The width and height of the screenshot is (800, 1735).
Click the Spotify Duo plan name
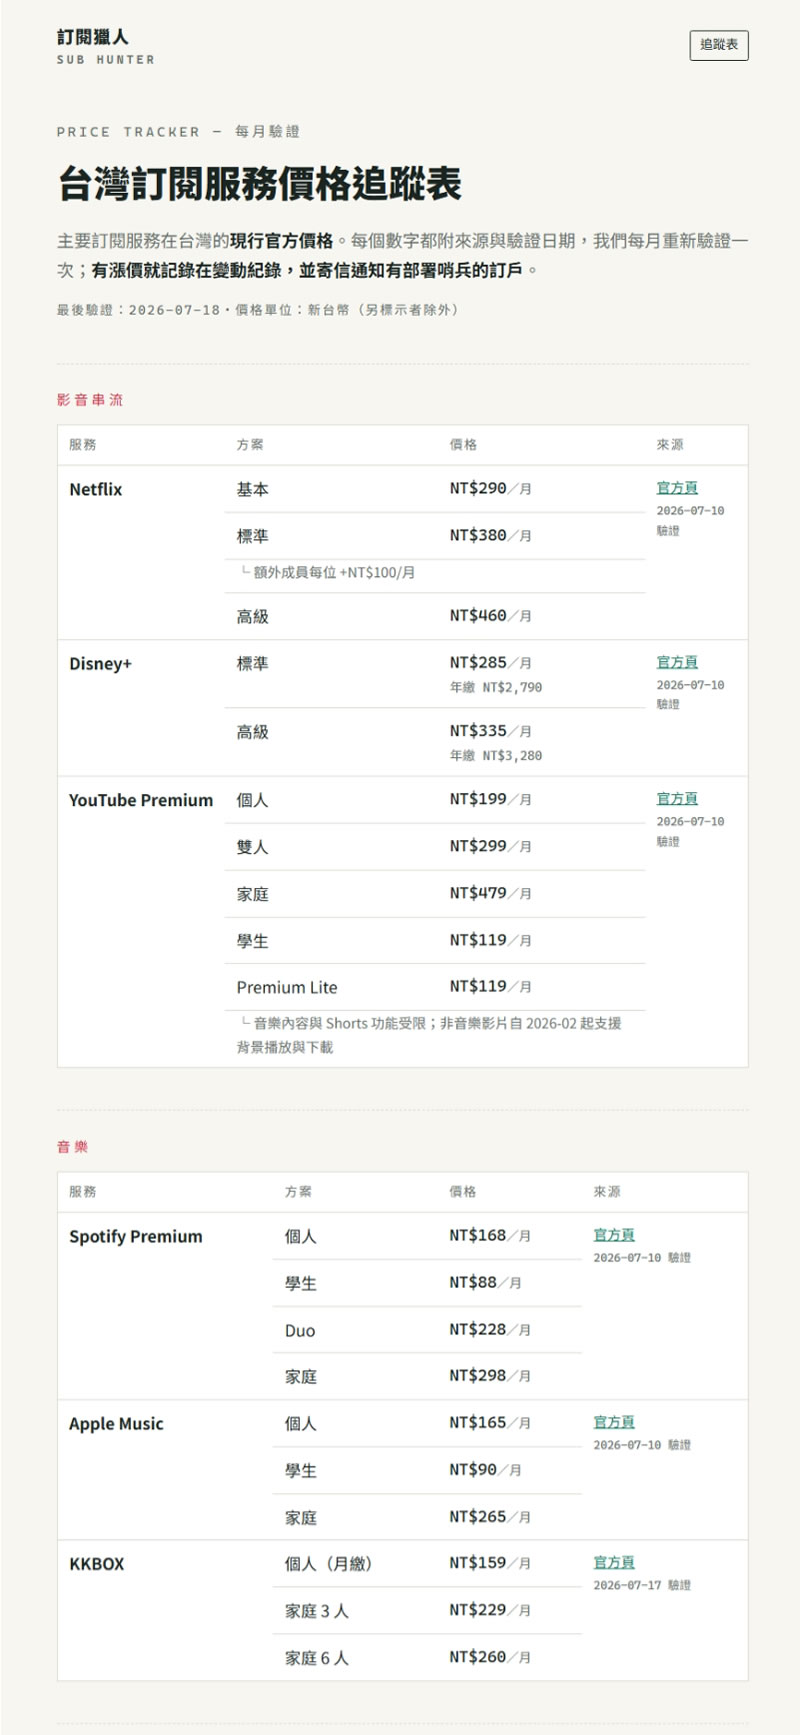pos(300,1331)
